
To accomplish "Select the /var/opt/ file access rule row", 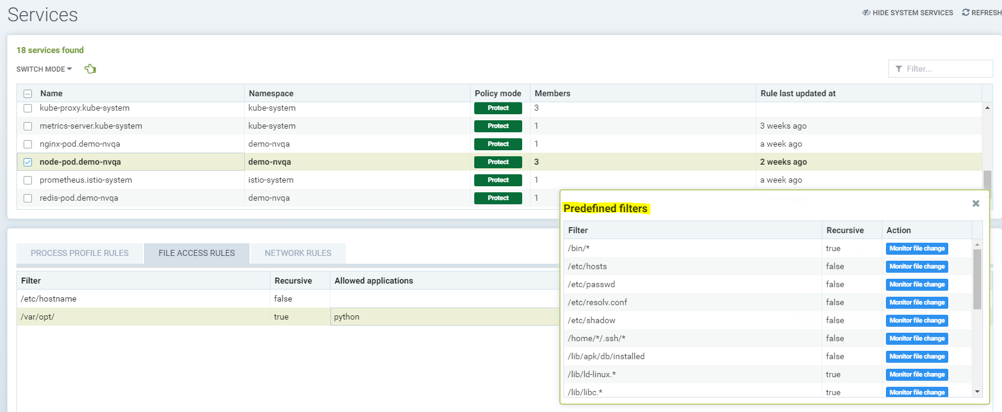I will (x=140, y=317).
